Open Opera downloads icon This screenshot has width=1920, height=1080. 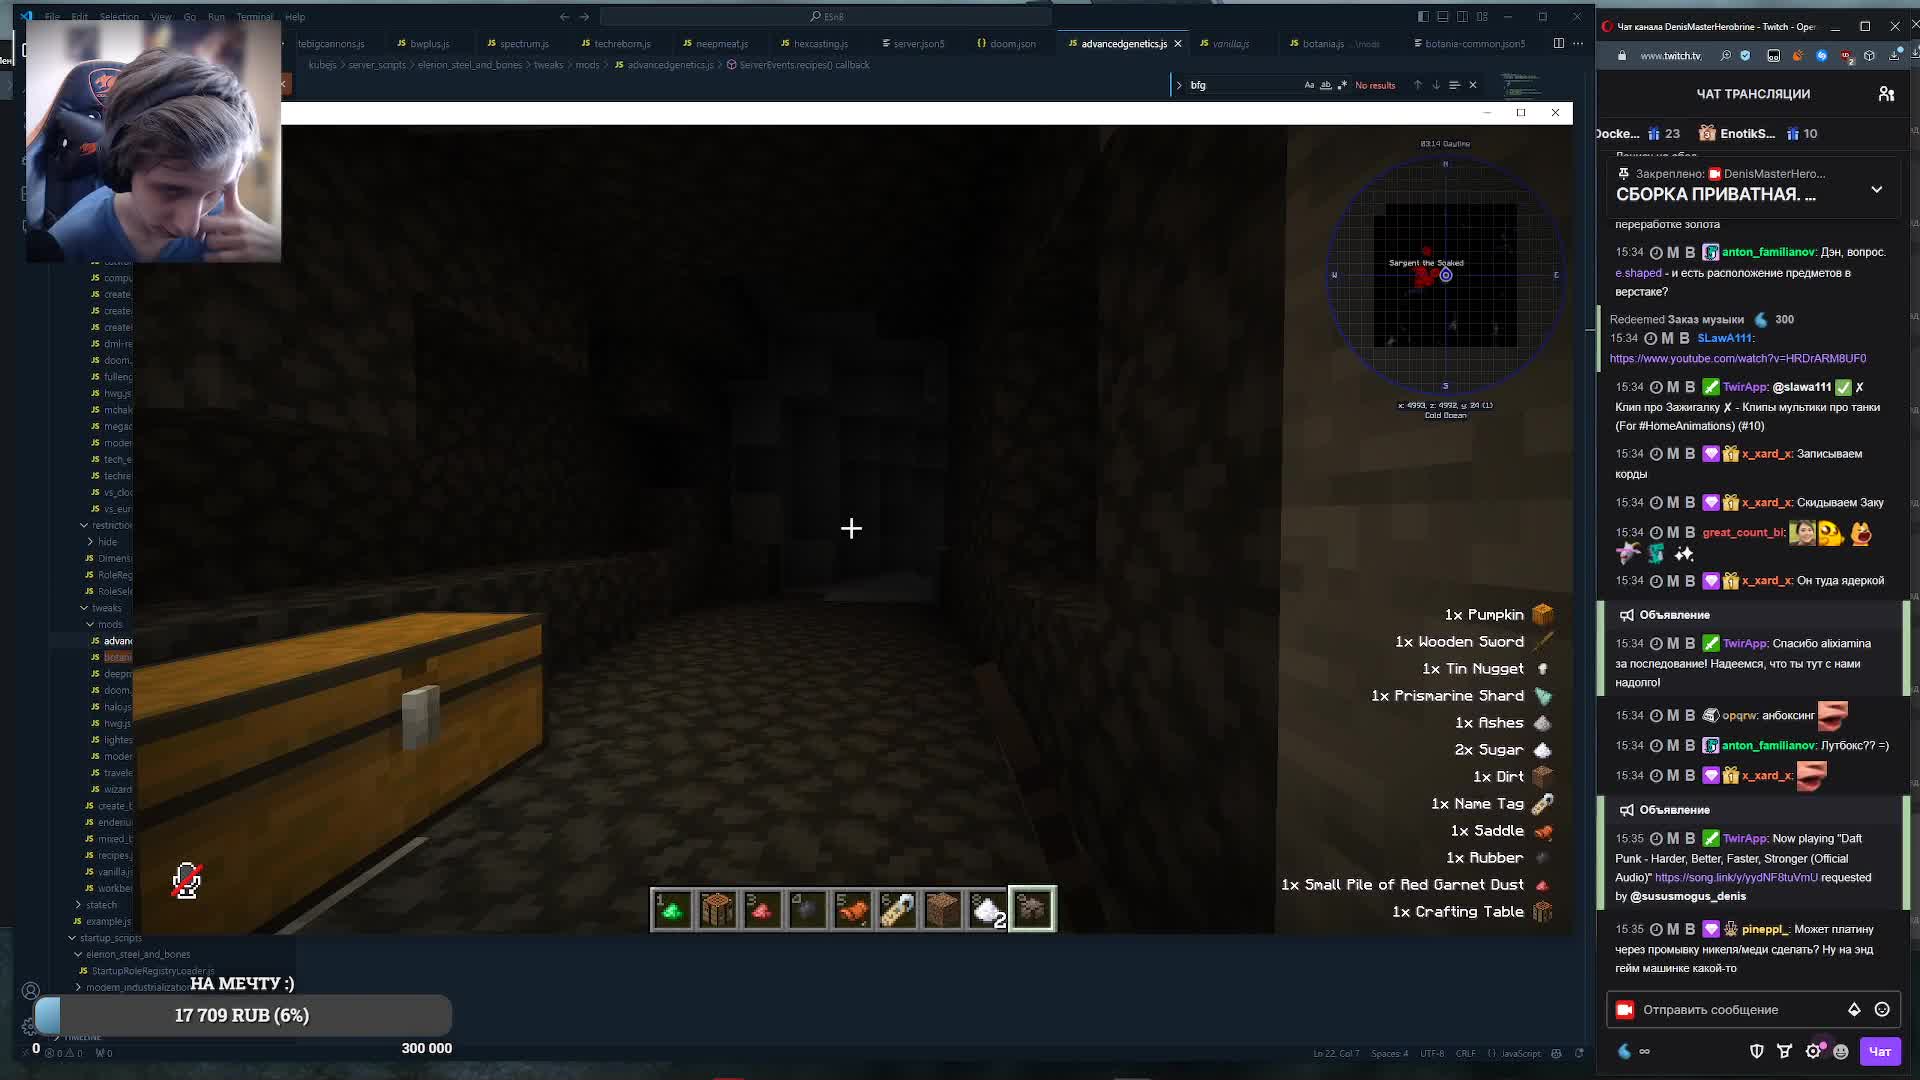tap(1894, 56)
